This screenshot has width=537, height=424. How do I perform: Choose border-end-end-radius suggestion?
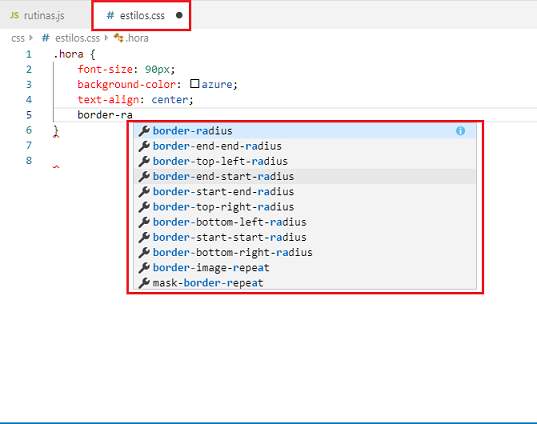coord(305,146)
